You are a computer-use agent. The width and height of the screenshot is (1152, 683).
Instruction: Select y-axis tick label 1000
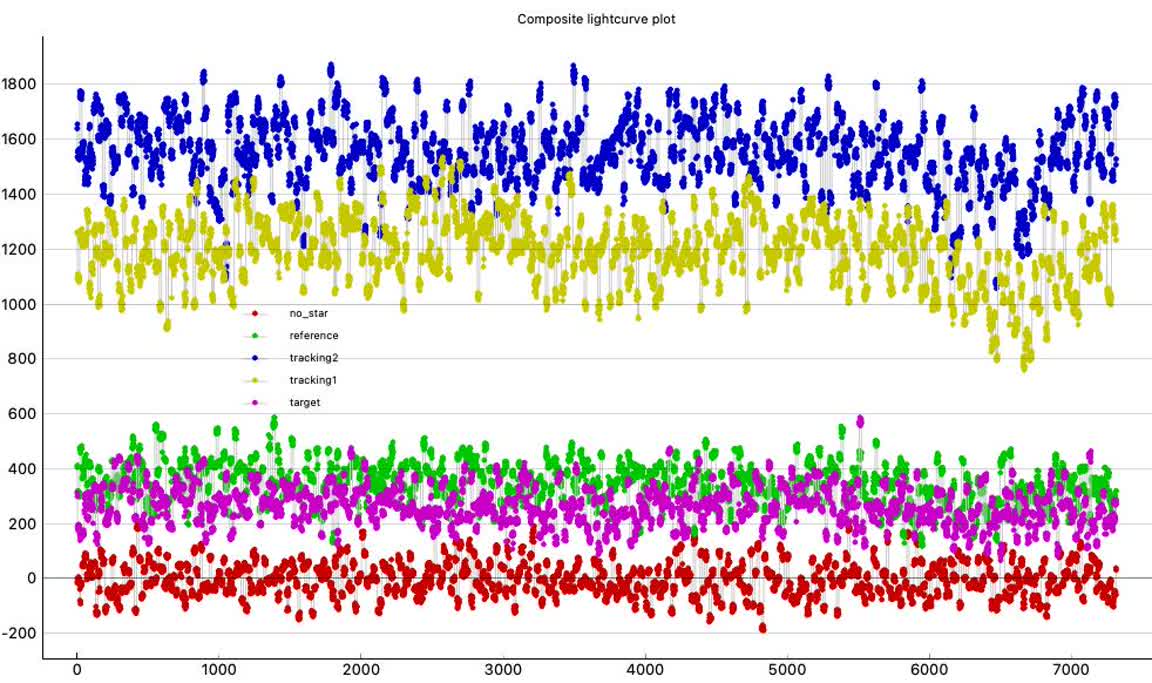[x=20, y=304]
